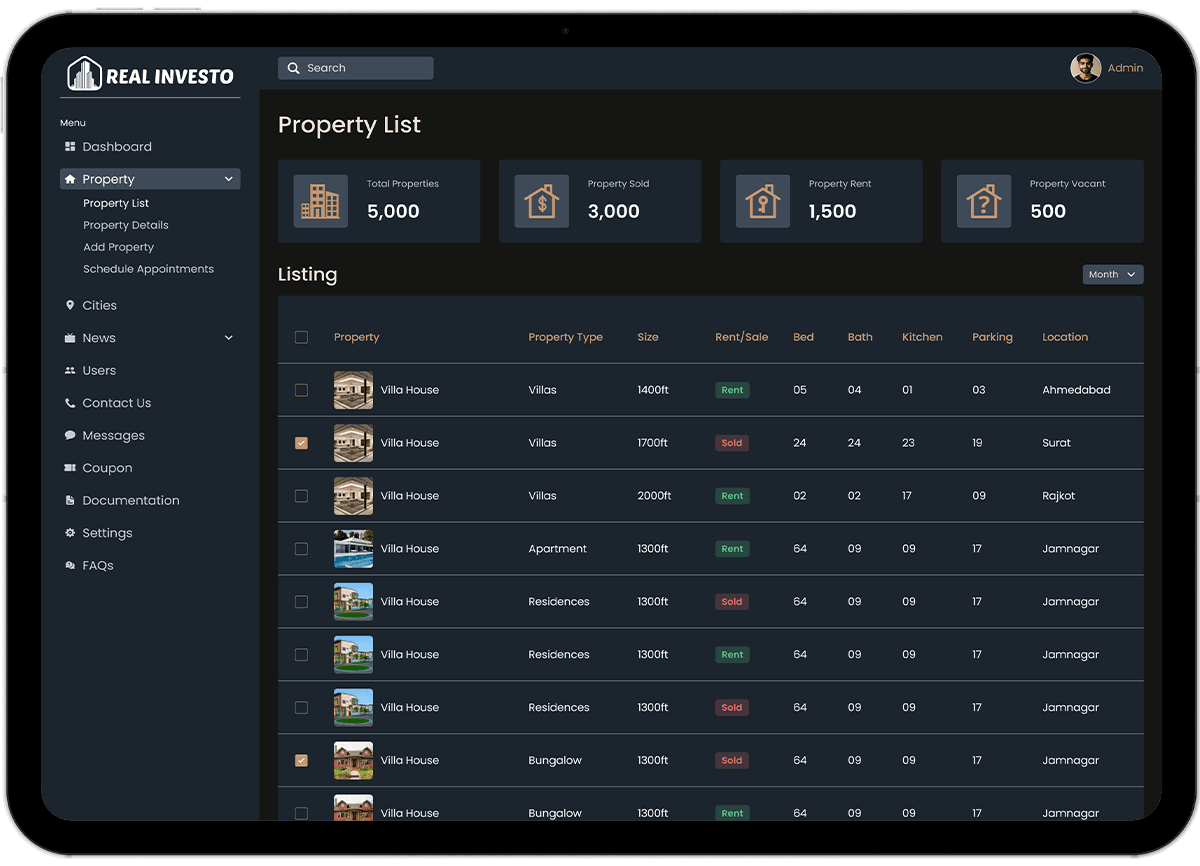This screenshot has width=1200, height=866.
Task: Click the Rent badge in Rajkot row
Action: tap(732, 496)
